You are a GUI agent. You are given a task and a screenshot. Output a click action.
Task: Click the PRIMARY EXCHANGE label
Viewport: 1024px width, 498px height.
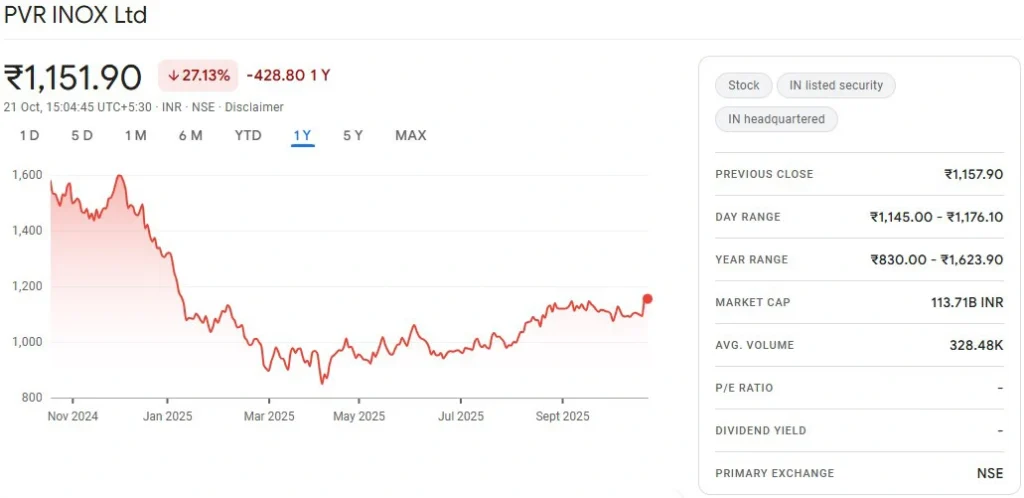pyautogui.click(x=775, y=473)
